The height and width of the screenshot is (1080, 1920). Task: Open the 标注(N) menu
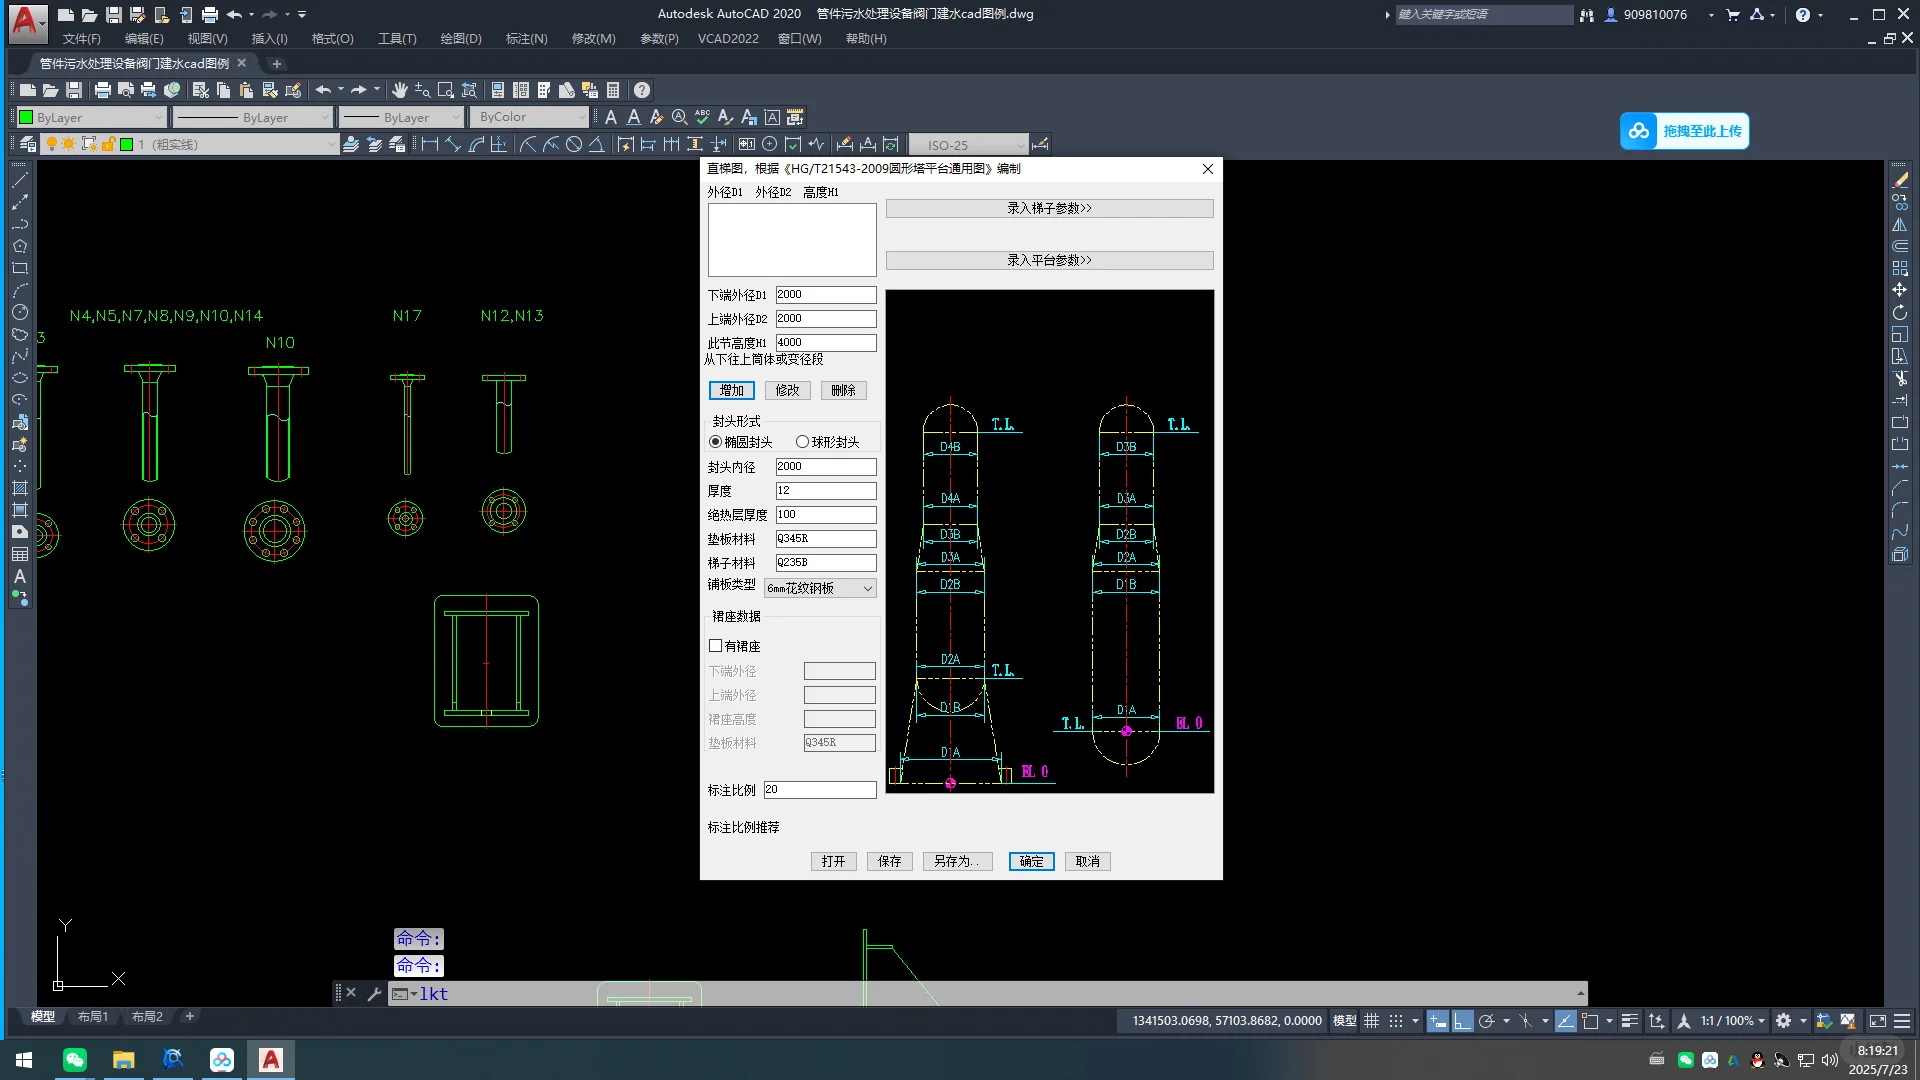point(527,38)
